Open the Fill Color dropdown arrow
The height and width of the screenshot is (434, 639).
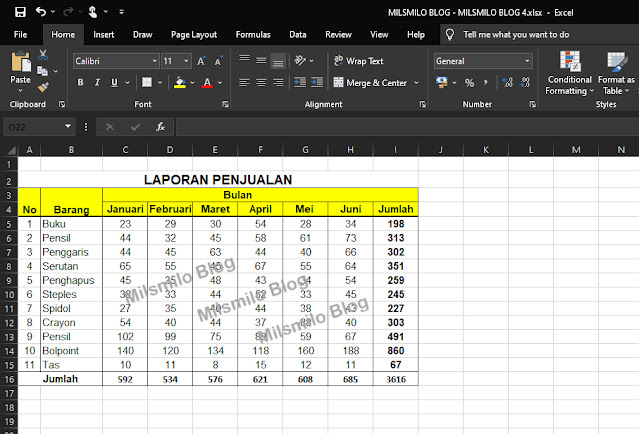[x=192, y=83]
